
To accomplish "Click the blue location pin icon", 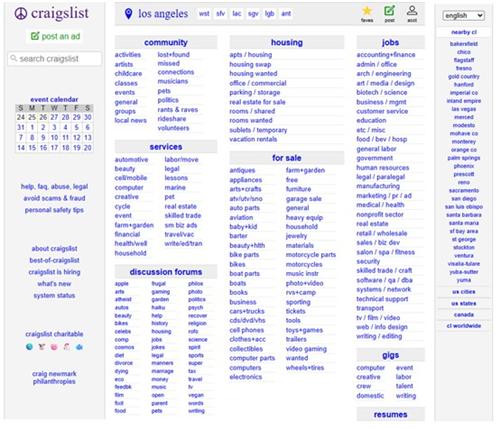I will pyautogui.click(x=128, y=14).
